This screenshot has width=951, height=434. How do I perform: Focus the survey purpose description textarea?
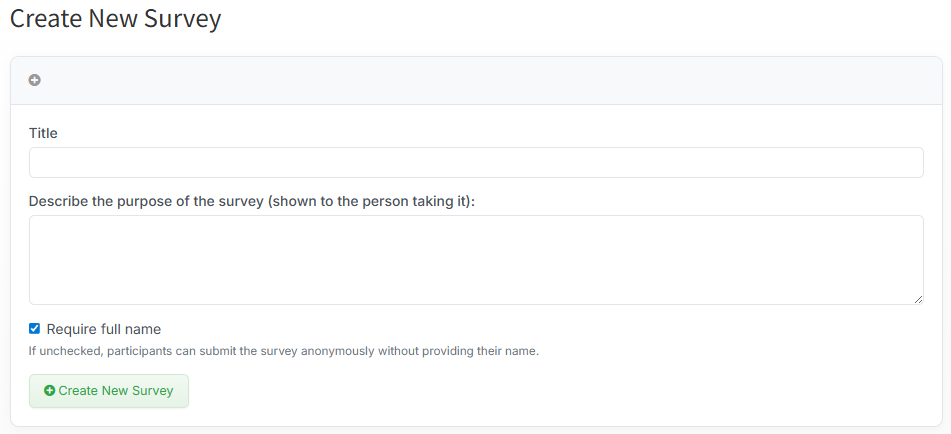tap(476, 259)
